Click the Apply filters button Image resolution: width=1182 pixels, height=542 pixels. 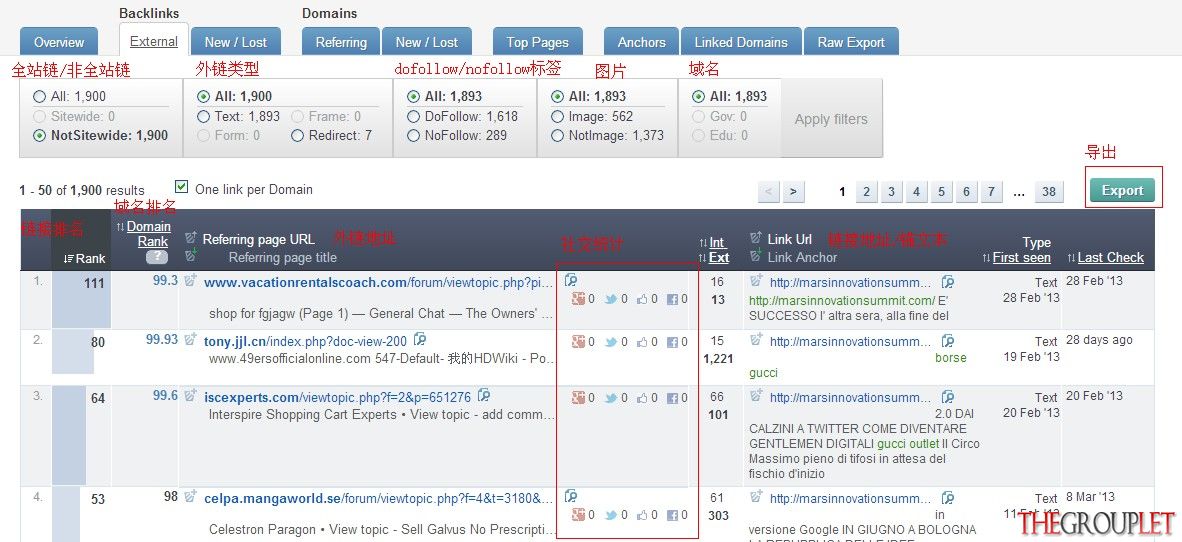831,119
